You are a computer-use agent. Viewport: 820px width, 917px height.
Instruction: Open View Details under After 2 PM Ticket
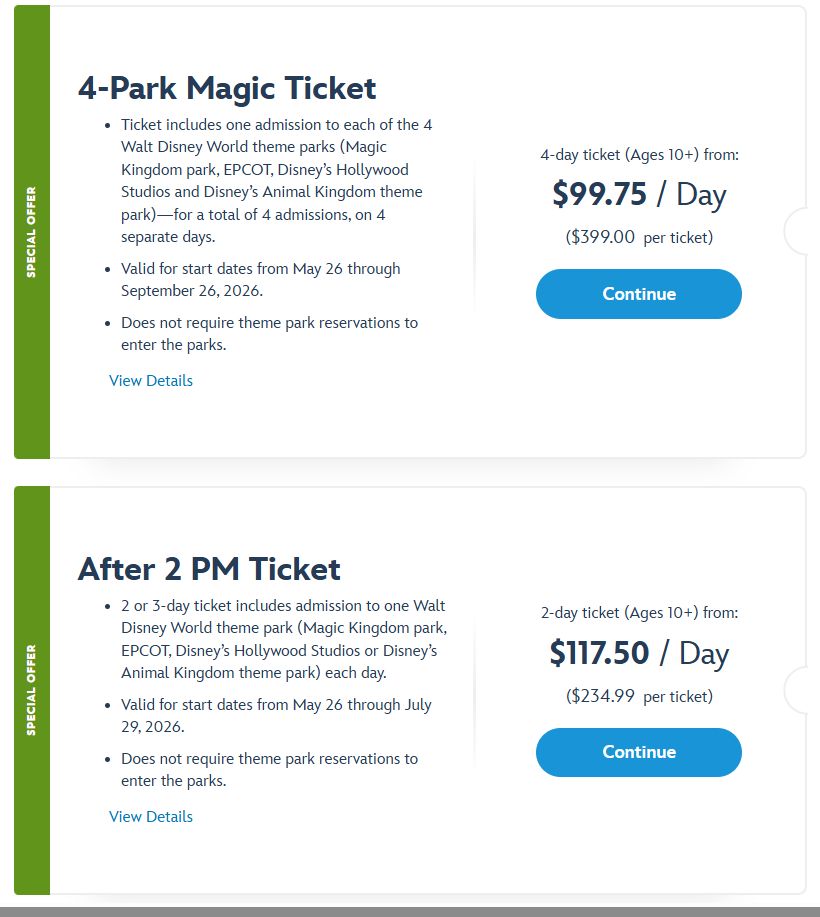click(151, 817)
